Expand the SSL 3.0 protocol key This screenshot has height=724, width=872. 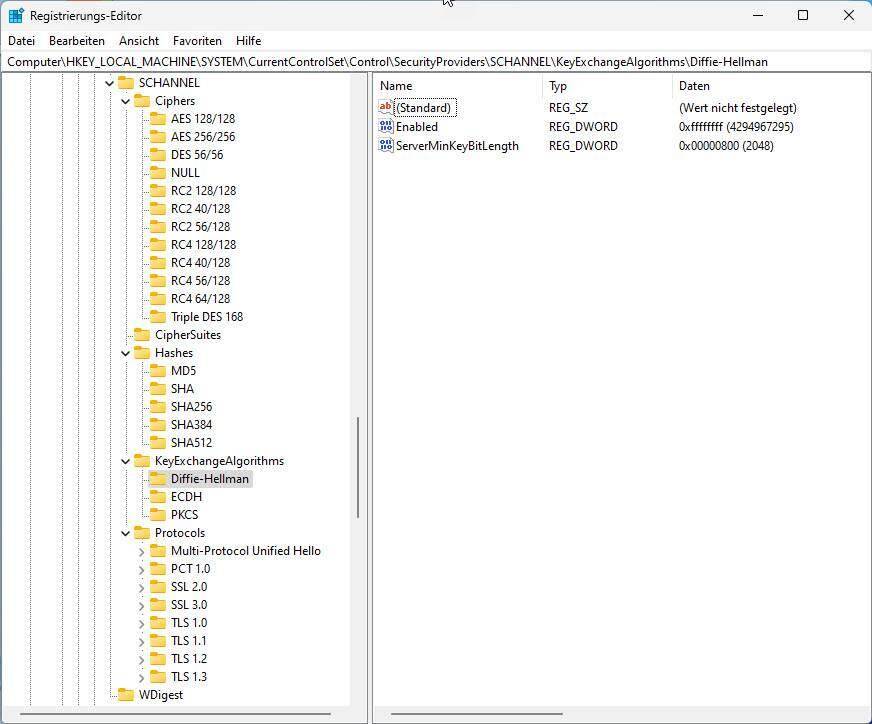tap(142, 605)
